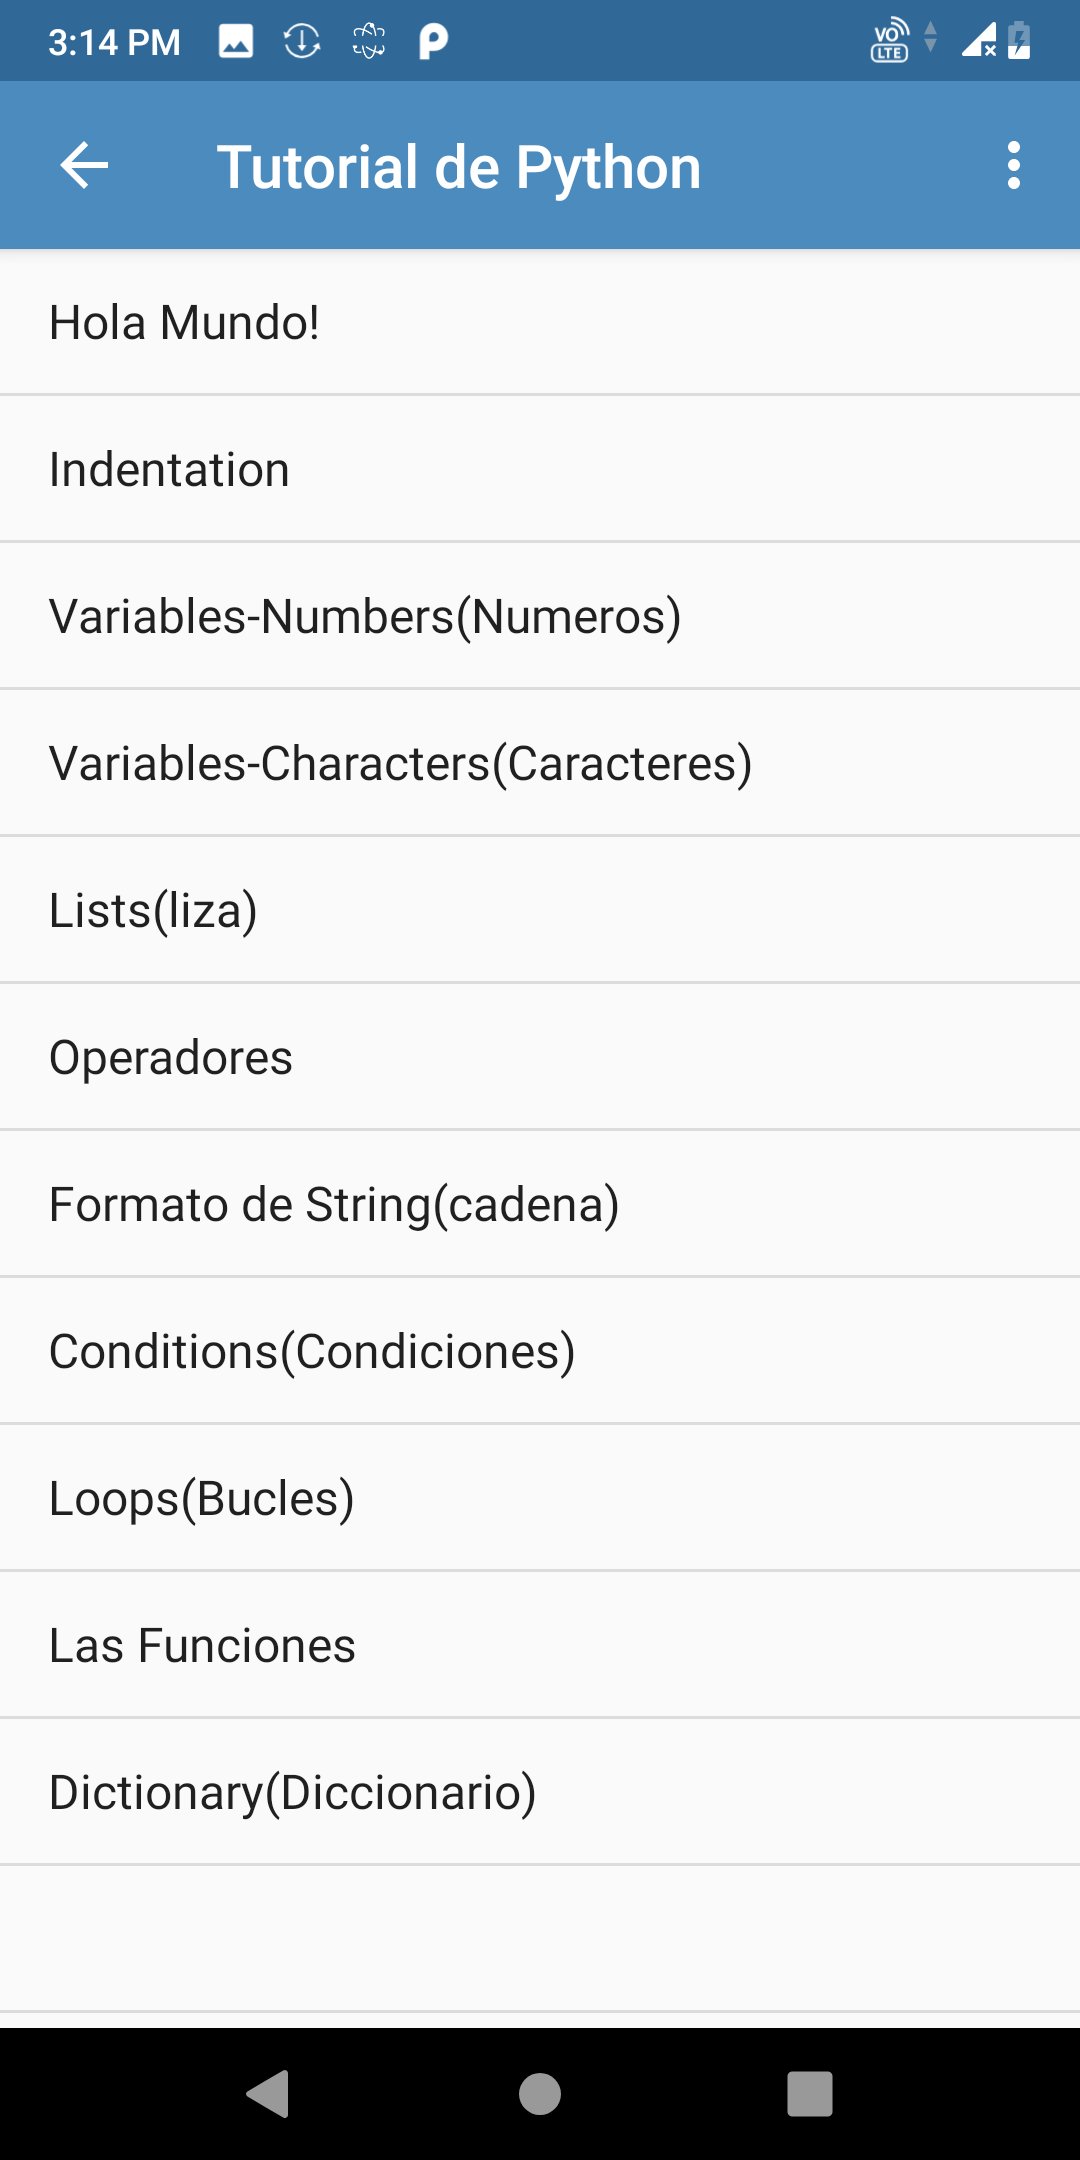Tap the Conditions(Condiciones) entry

pos(540,1352)
